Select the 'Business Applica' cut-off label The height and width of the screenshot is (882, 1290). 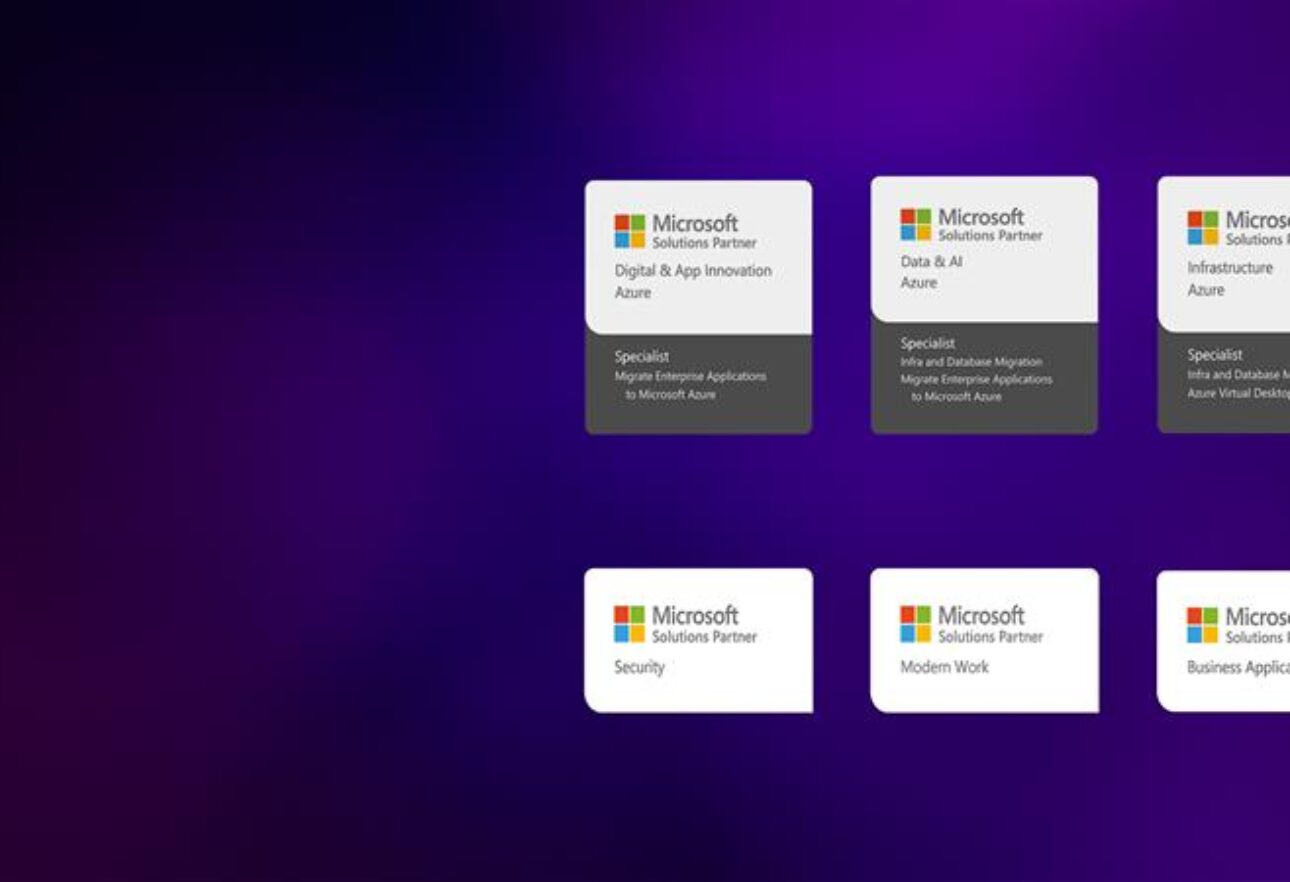(x=1238, y=668)
